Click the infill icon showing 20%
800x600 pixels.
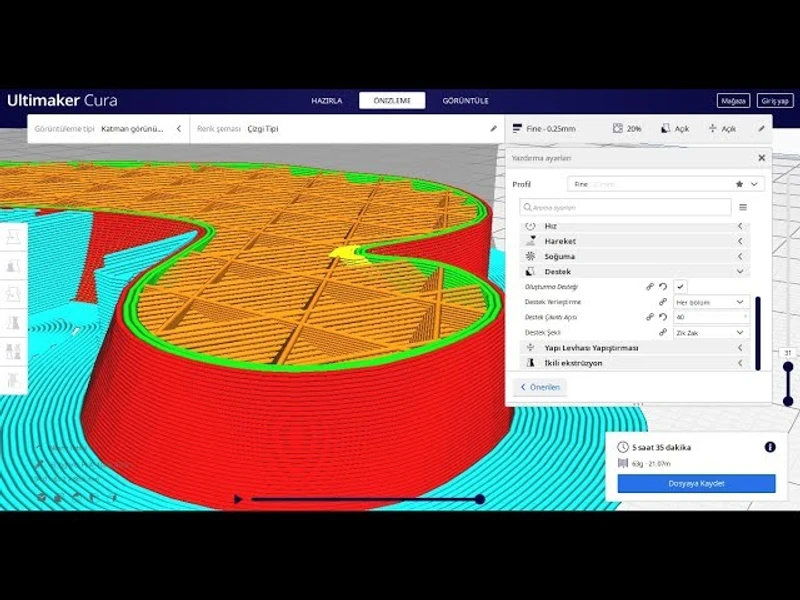point(617,128)
